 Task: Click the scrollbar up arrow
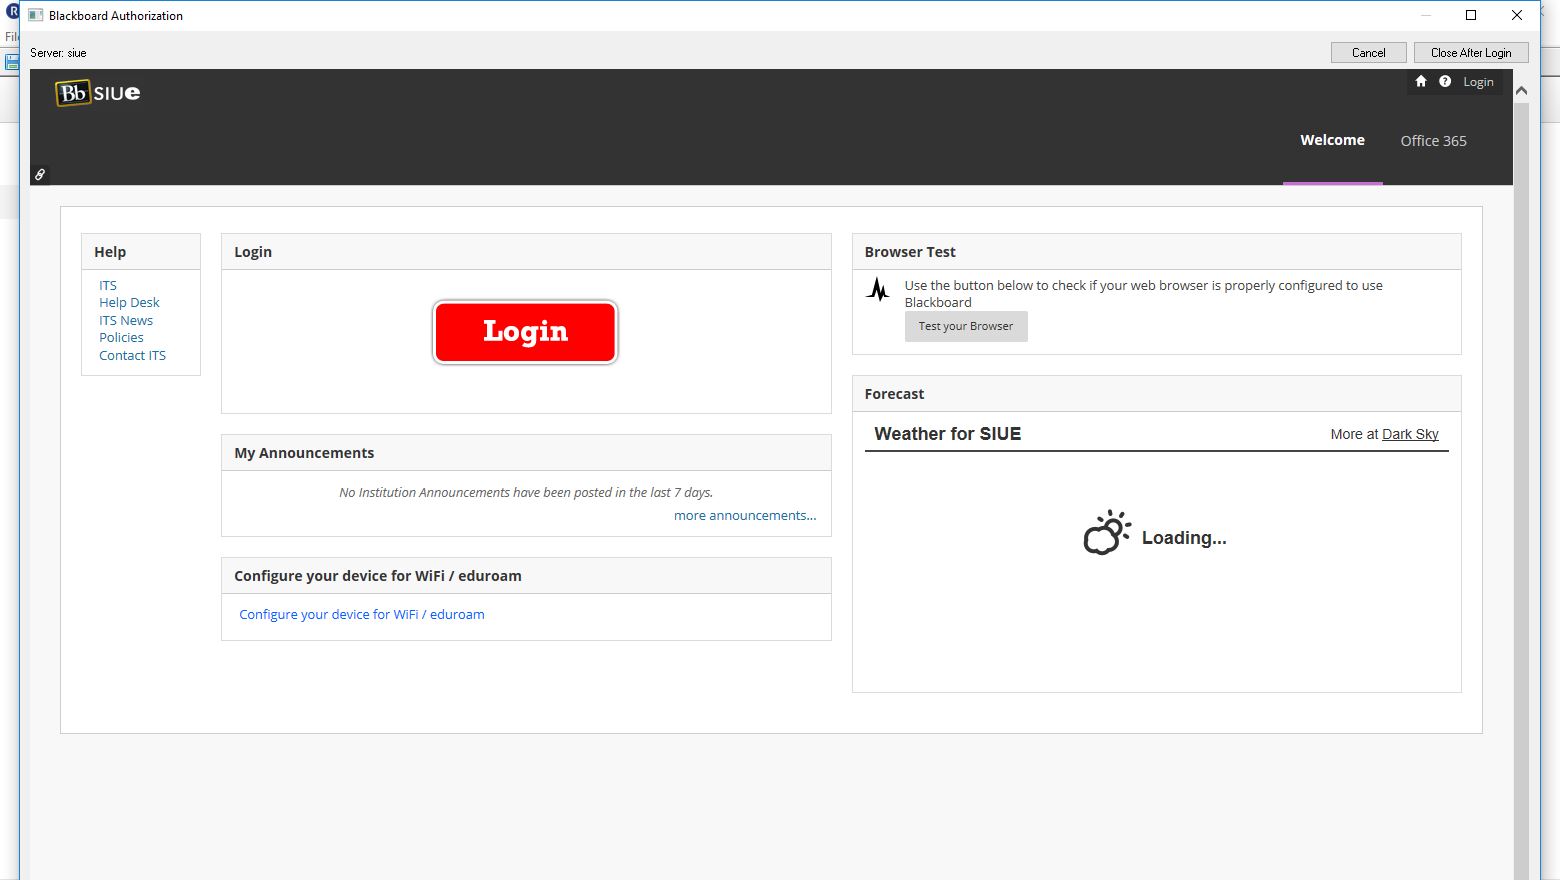coord(1521,91)
